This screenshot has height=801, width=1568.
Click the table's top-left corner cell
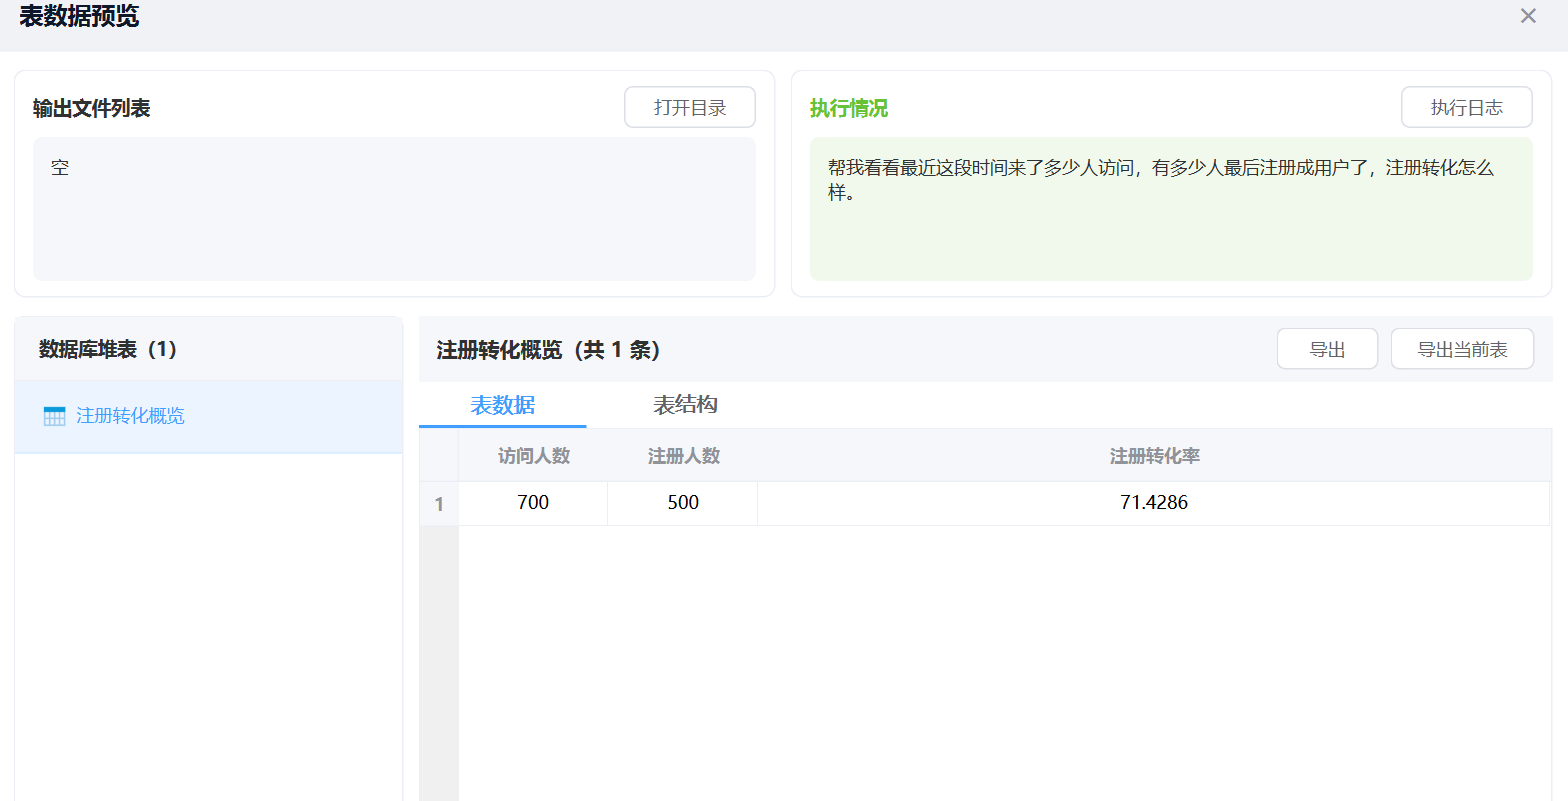(x=439, y=456)
